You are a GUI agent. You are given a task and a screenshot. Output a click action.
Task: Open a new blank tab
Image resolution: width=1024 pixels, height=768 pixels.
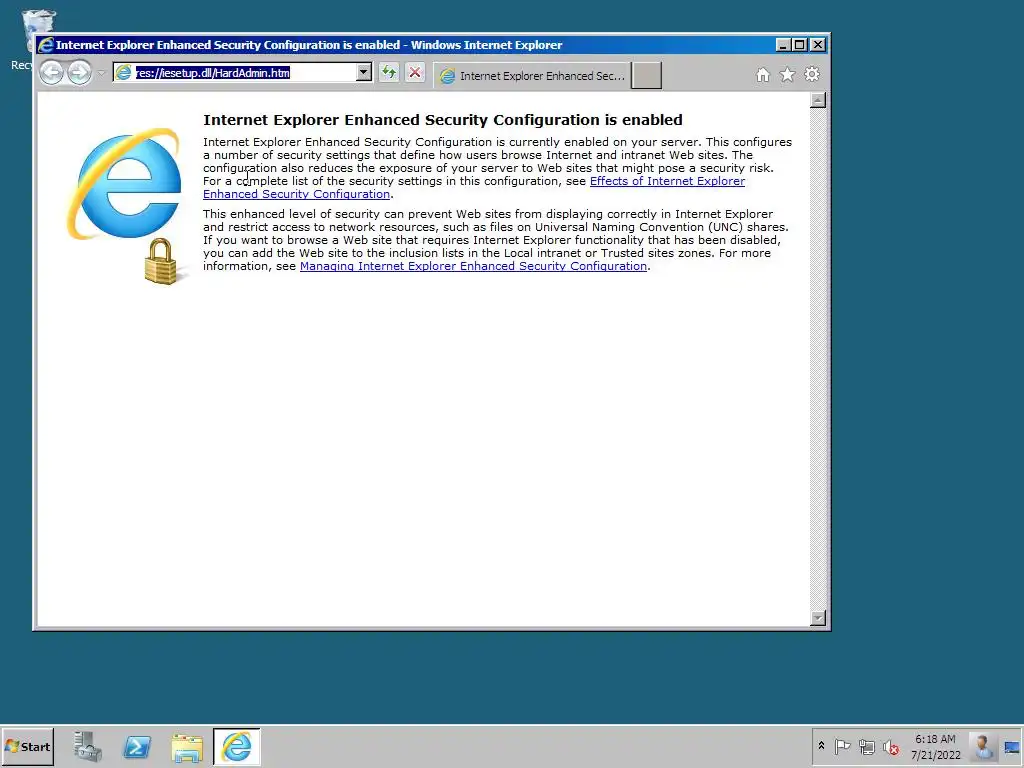coord(647,76)
